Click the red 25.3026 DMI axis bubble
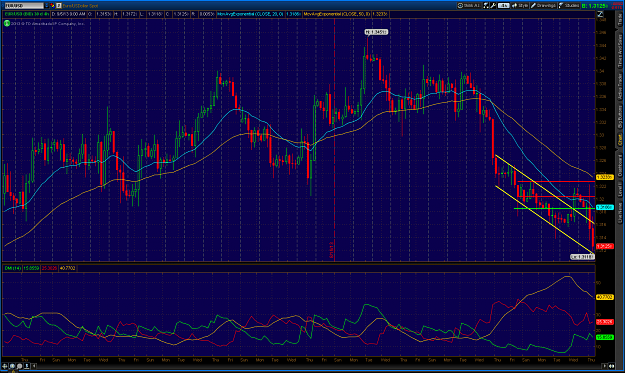The height and width of the screenshot is (373, 625). [x=605, y=322]
